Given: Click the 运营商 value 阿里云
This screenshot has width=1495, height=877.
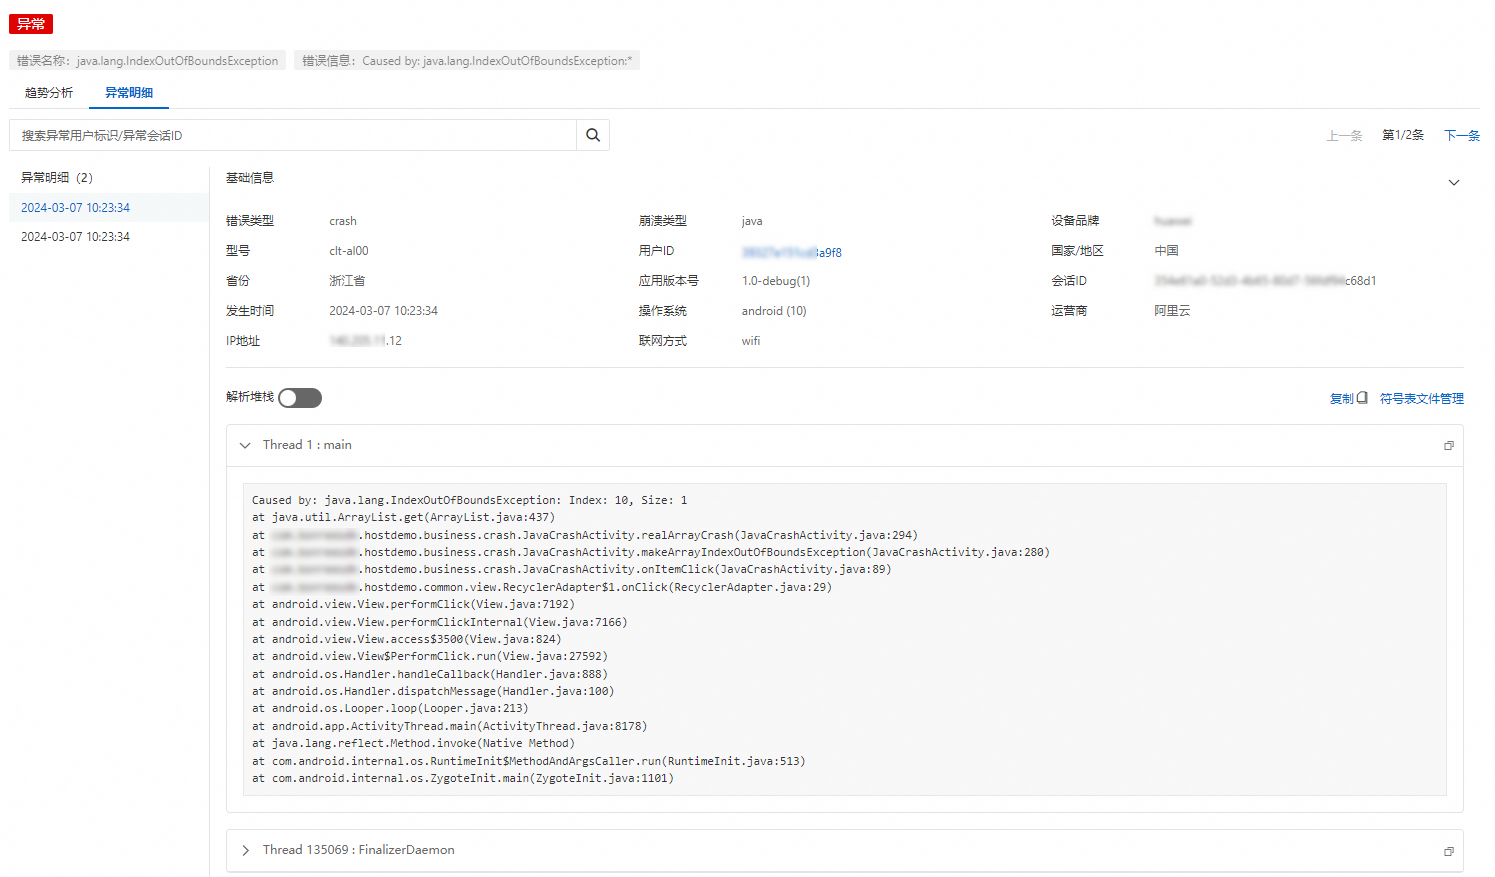Looking at the screenshot, I should (1172, 311).
